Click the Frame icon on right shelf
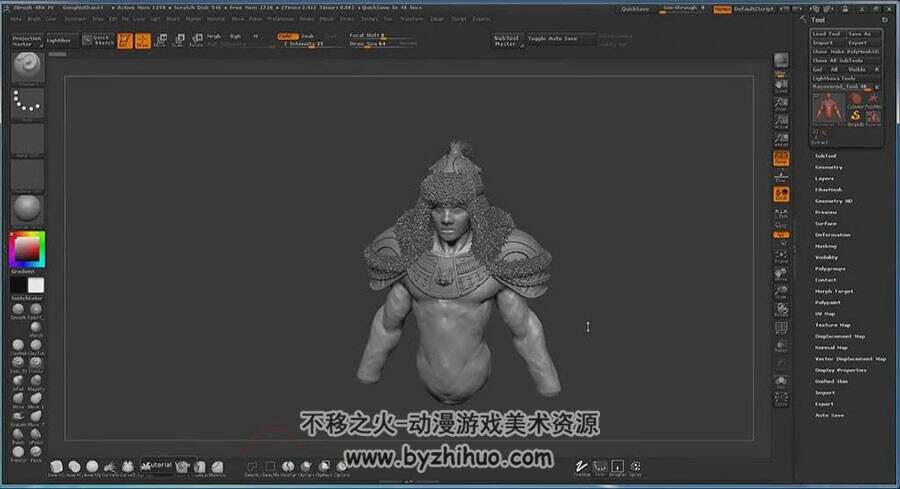900x489 pixels. [781, 256]
